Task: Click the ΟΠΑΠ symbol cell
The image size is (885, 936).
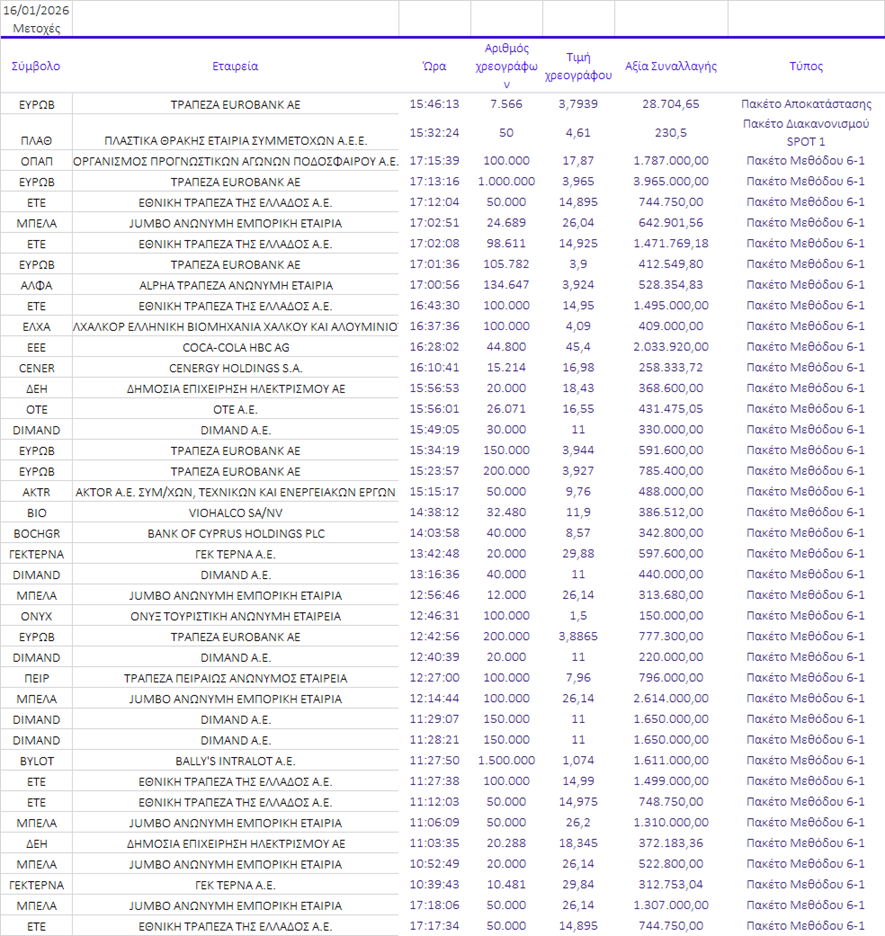Action: click(x=36, y=161)
